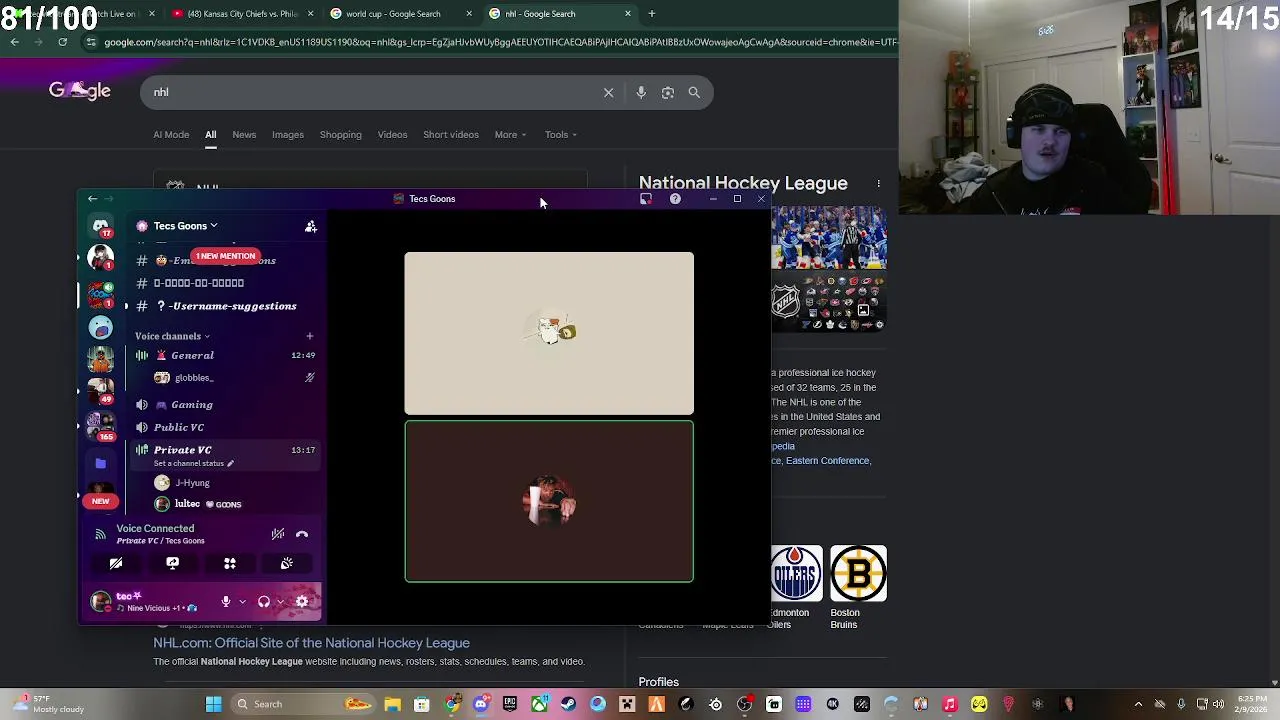Show hidden system tray icons
The image size is (1280, 720).
coord(1138,704)
